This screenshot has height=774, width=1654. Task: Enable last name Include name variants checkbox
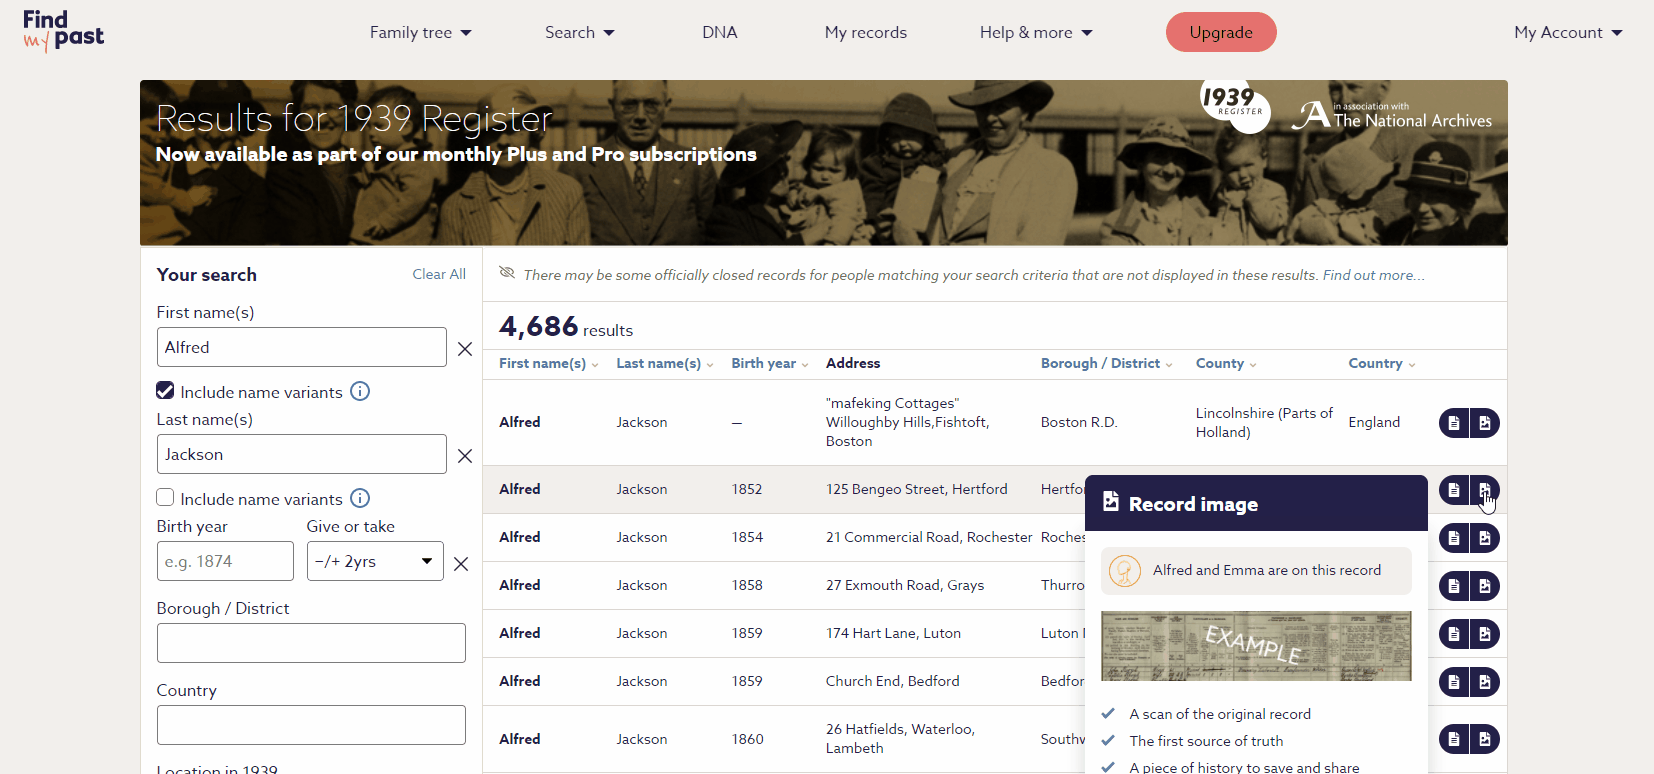tap(166, 498)
